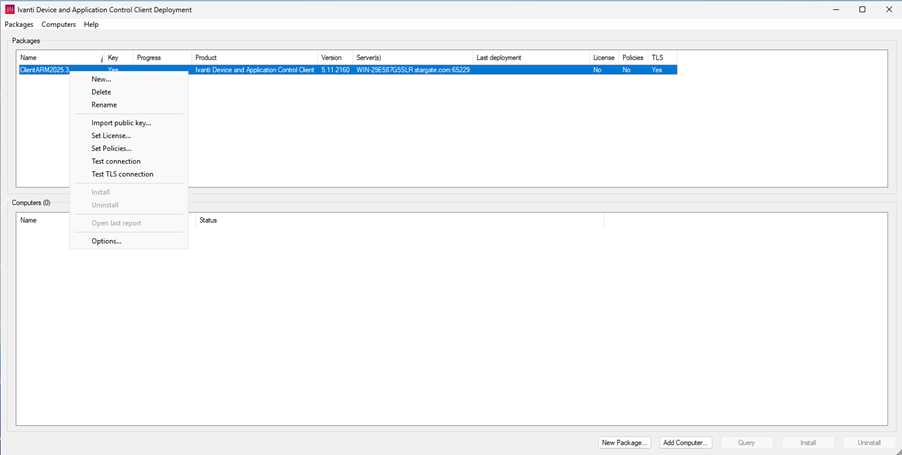Click the Server(s) column header
The image size is (902, 455).
coord(412,58)
